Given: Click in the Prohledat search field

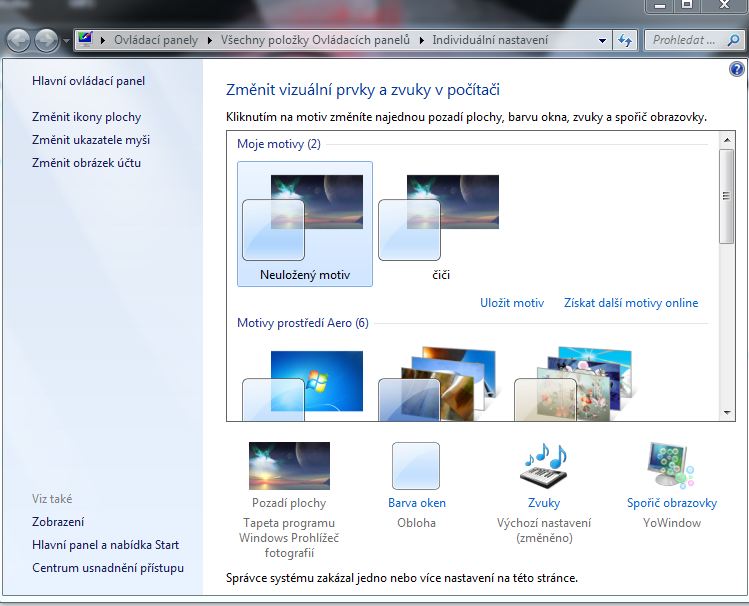Looking at the screenshot, I should pyautogui.click(x=685, y=41).
